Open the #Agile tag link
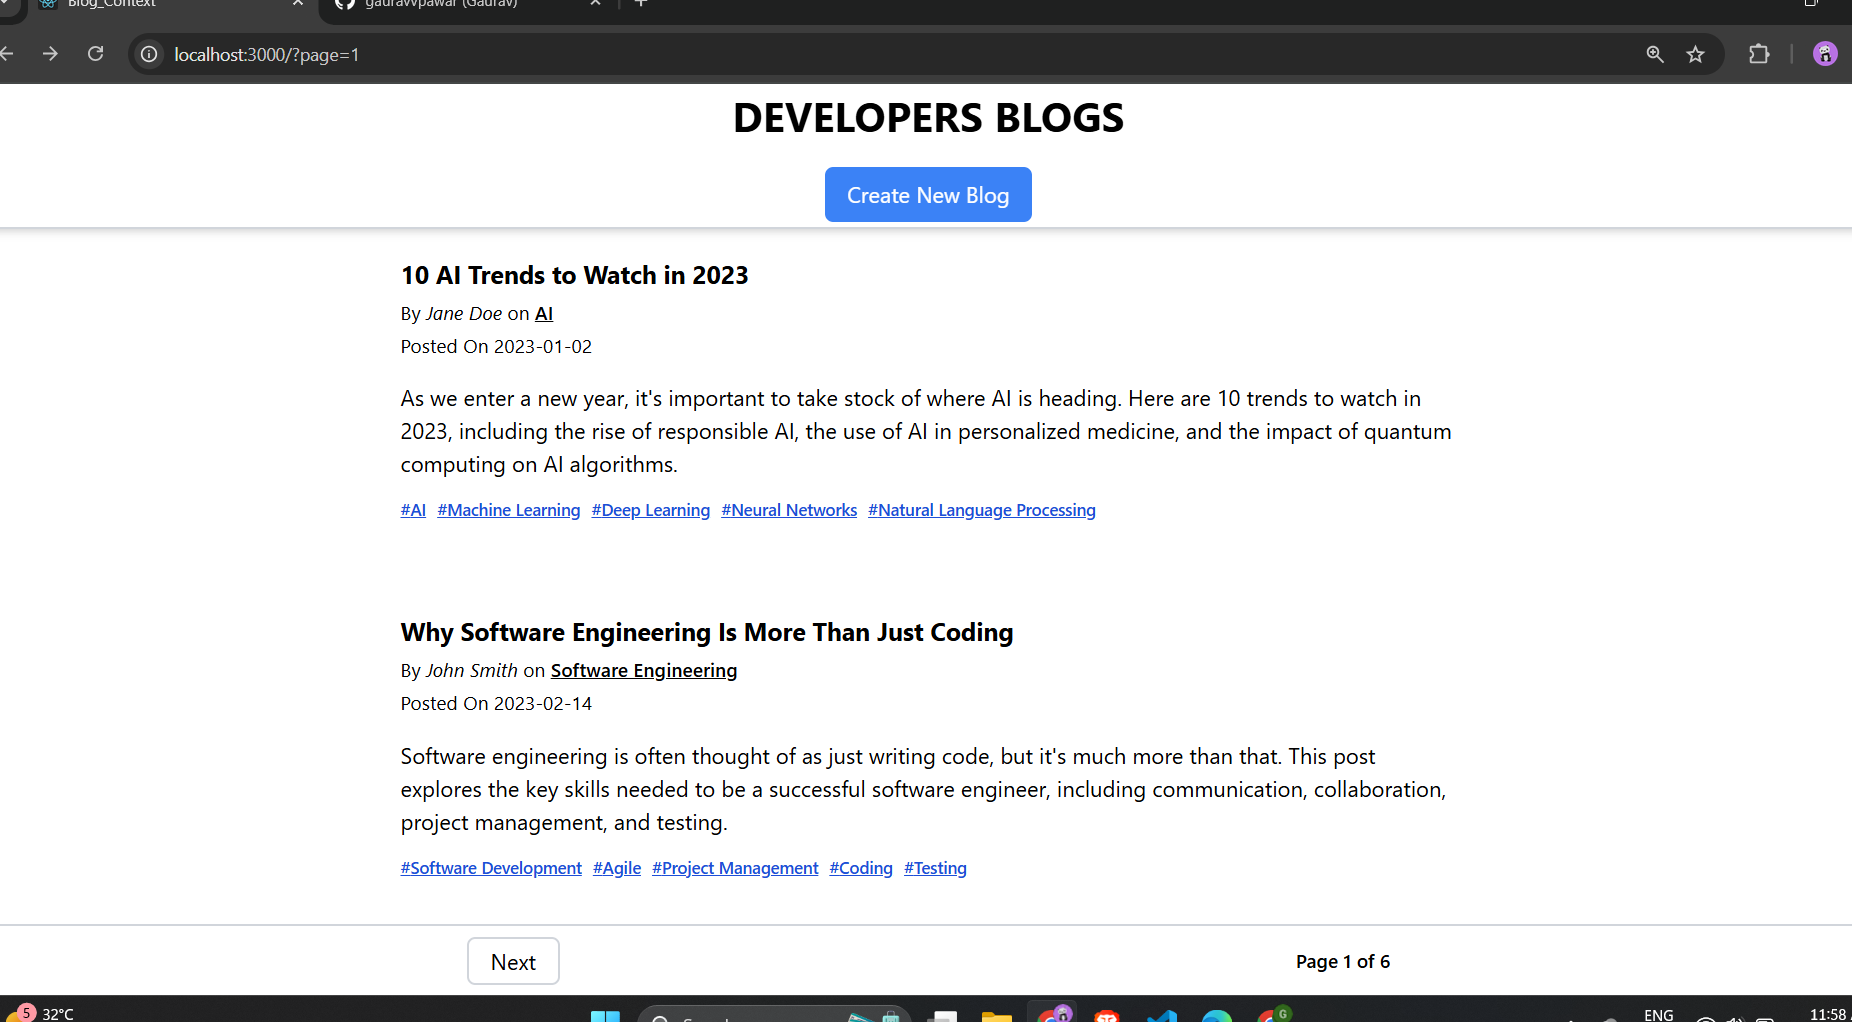 tap(616, 868)
